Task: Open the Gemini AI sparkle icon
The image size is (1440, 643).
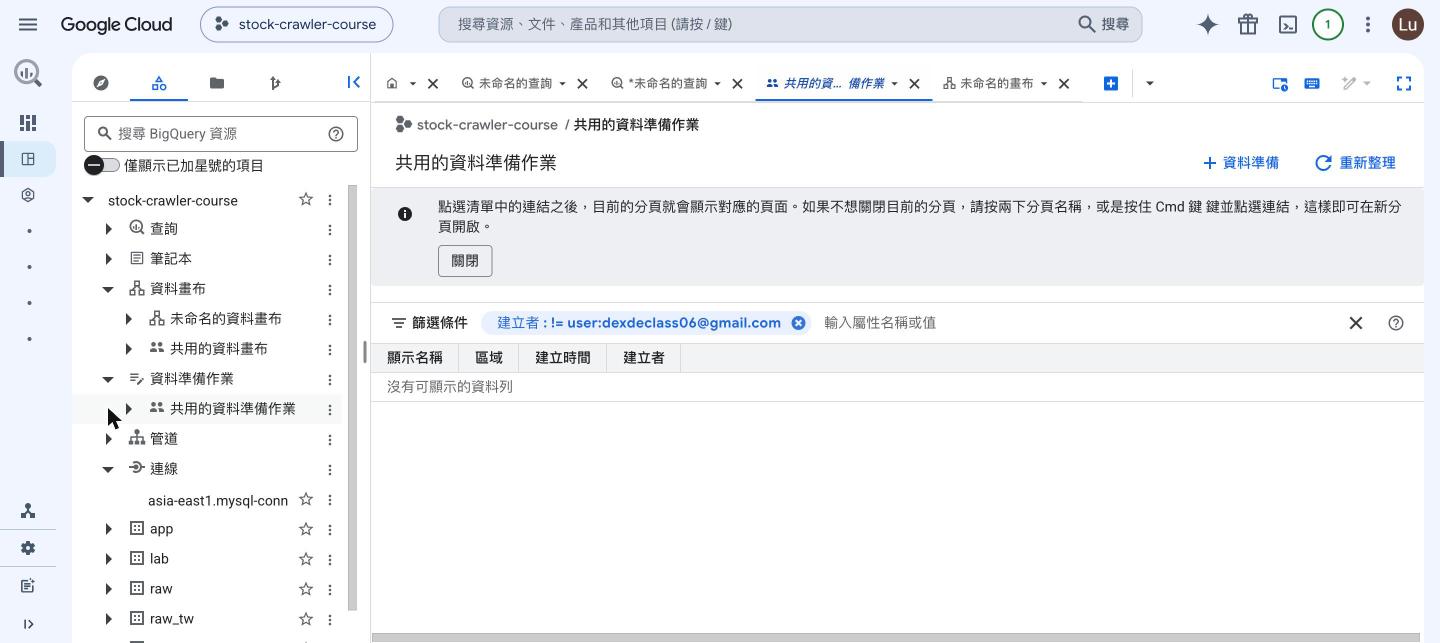Action: click(1208, 25)
